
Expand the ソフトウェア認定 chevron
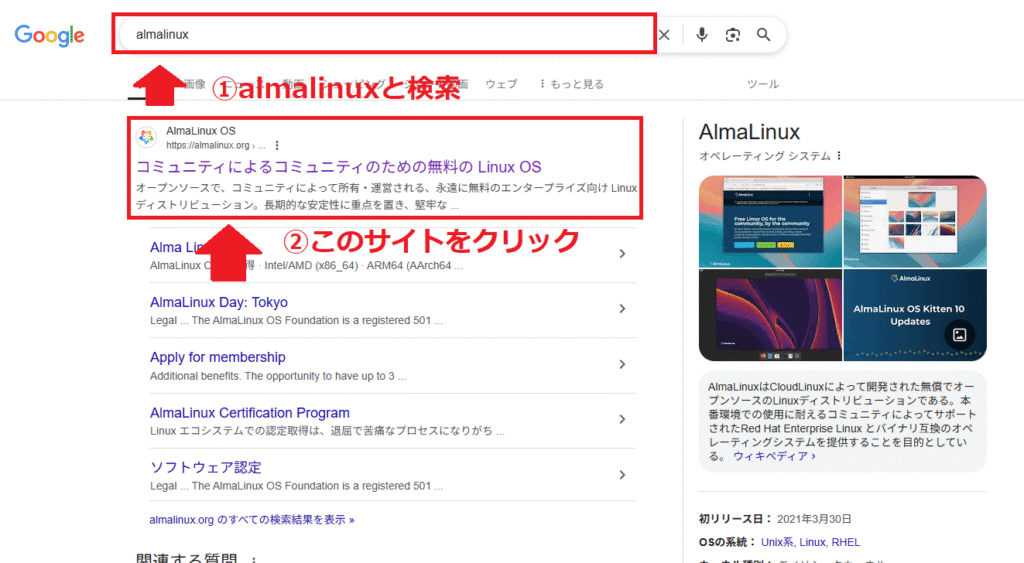pyautogui.click(x=622, y=475)
